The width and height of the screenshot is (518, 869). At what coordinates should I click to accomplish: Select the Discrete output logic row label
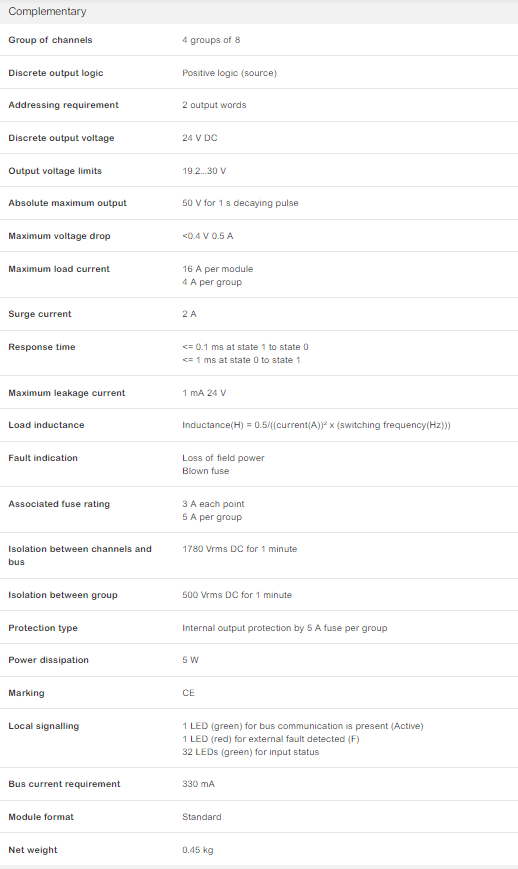56,73
